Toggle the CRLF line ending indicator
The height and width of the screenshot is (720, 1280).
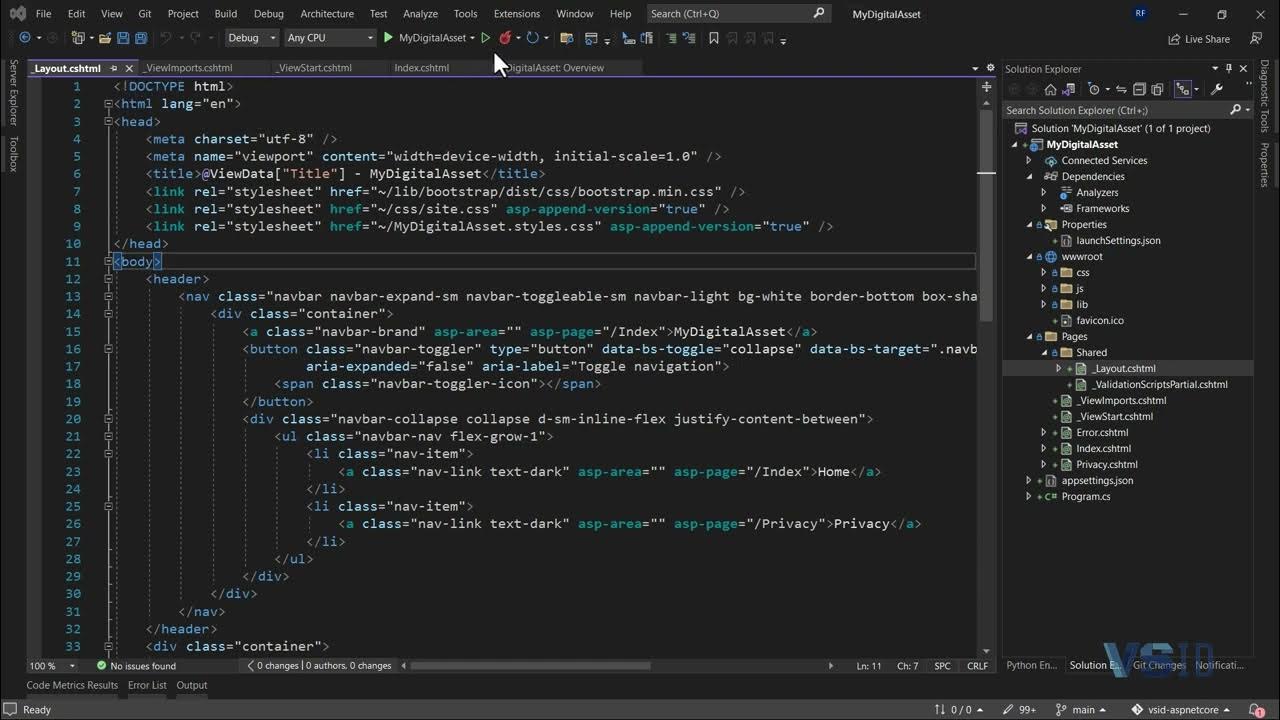click(x=977, y=665)
